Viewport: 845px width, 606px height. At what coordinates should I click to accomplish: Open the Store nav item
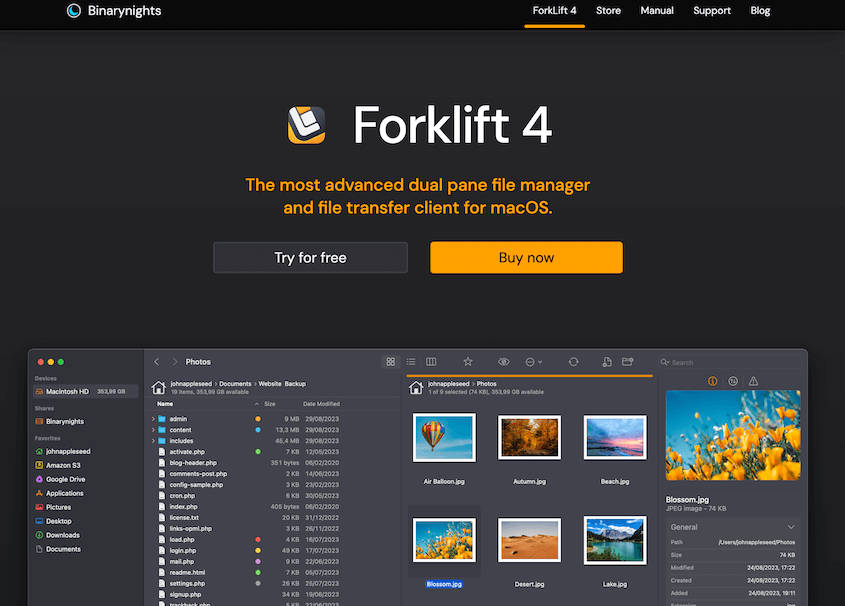[608, 11]
